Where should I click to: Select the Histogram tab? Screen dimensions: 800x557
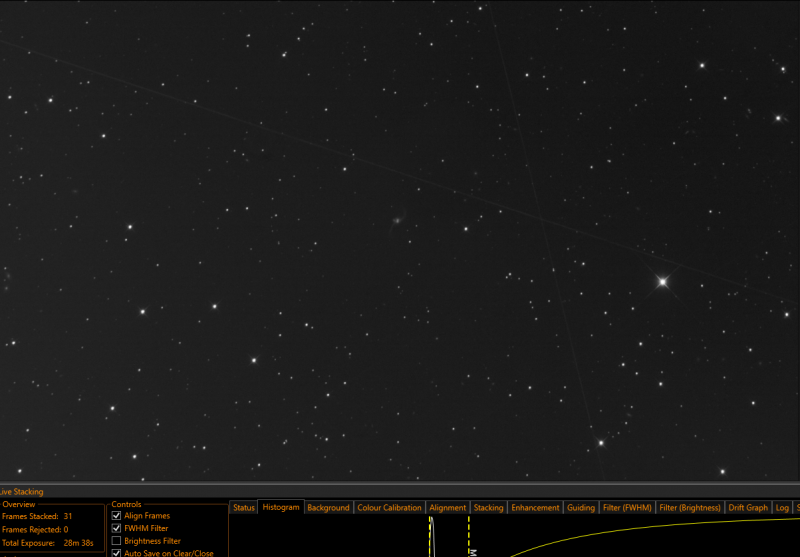pos(281,507)
